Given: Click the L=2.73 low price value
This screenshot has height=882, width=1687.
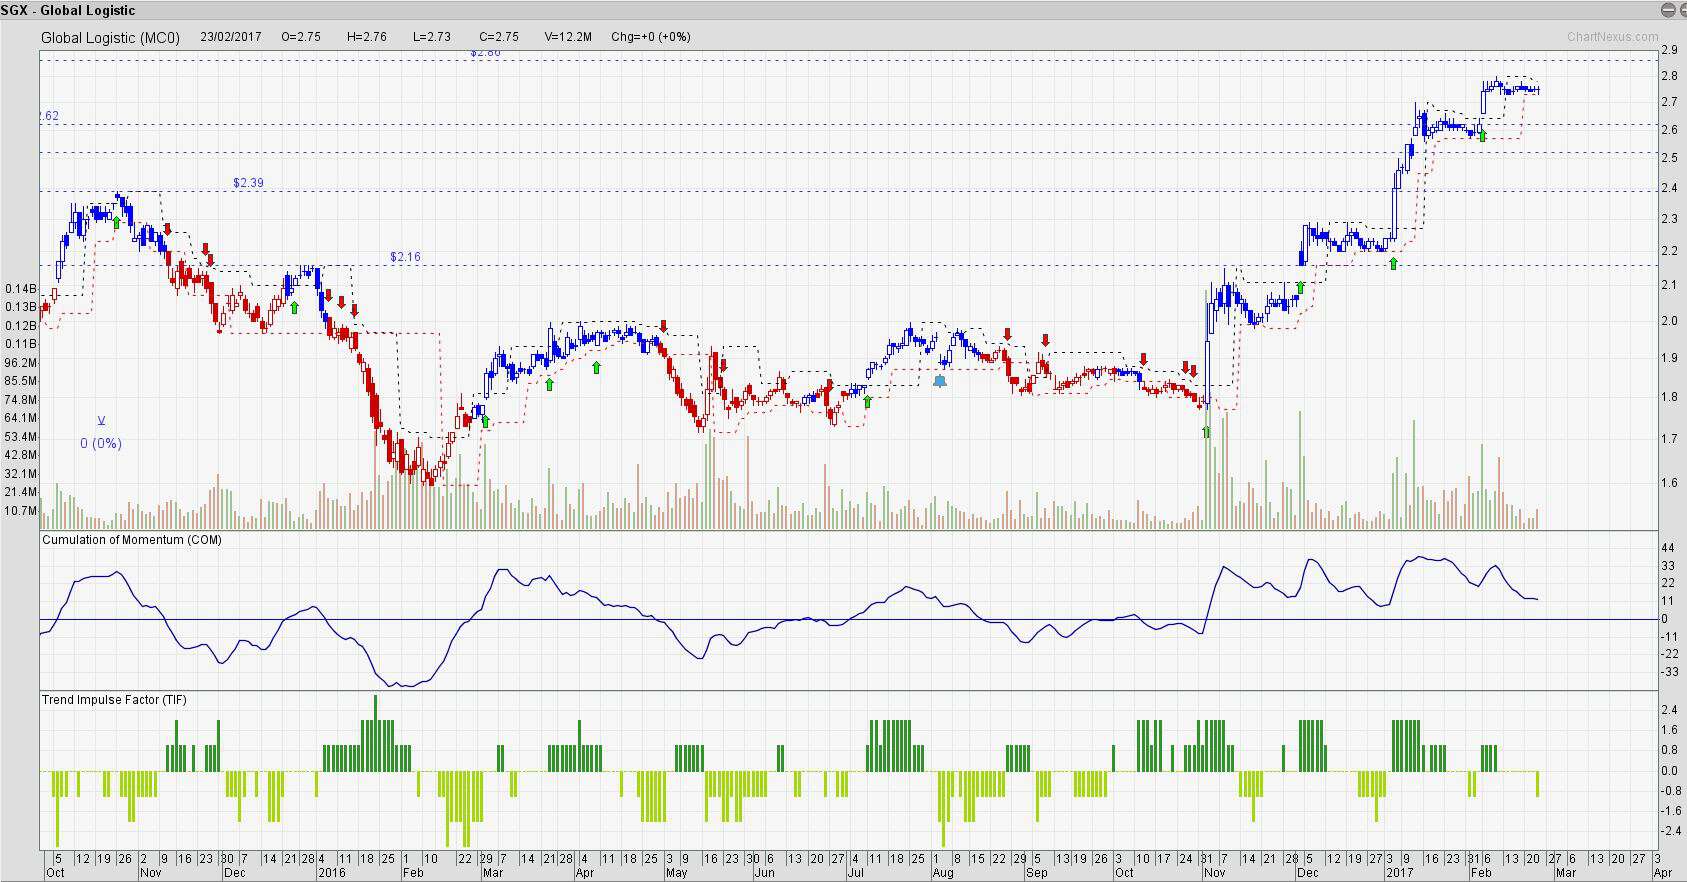Looking at the screenshot, I should [432, 37].
